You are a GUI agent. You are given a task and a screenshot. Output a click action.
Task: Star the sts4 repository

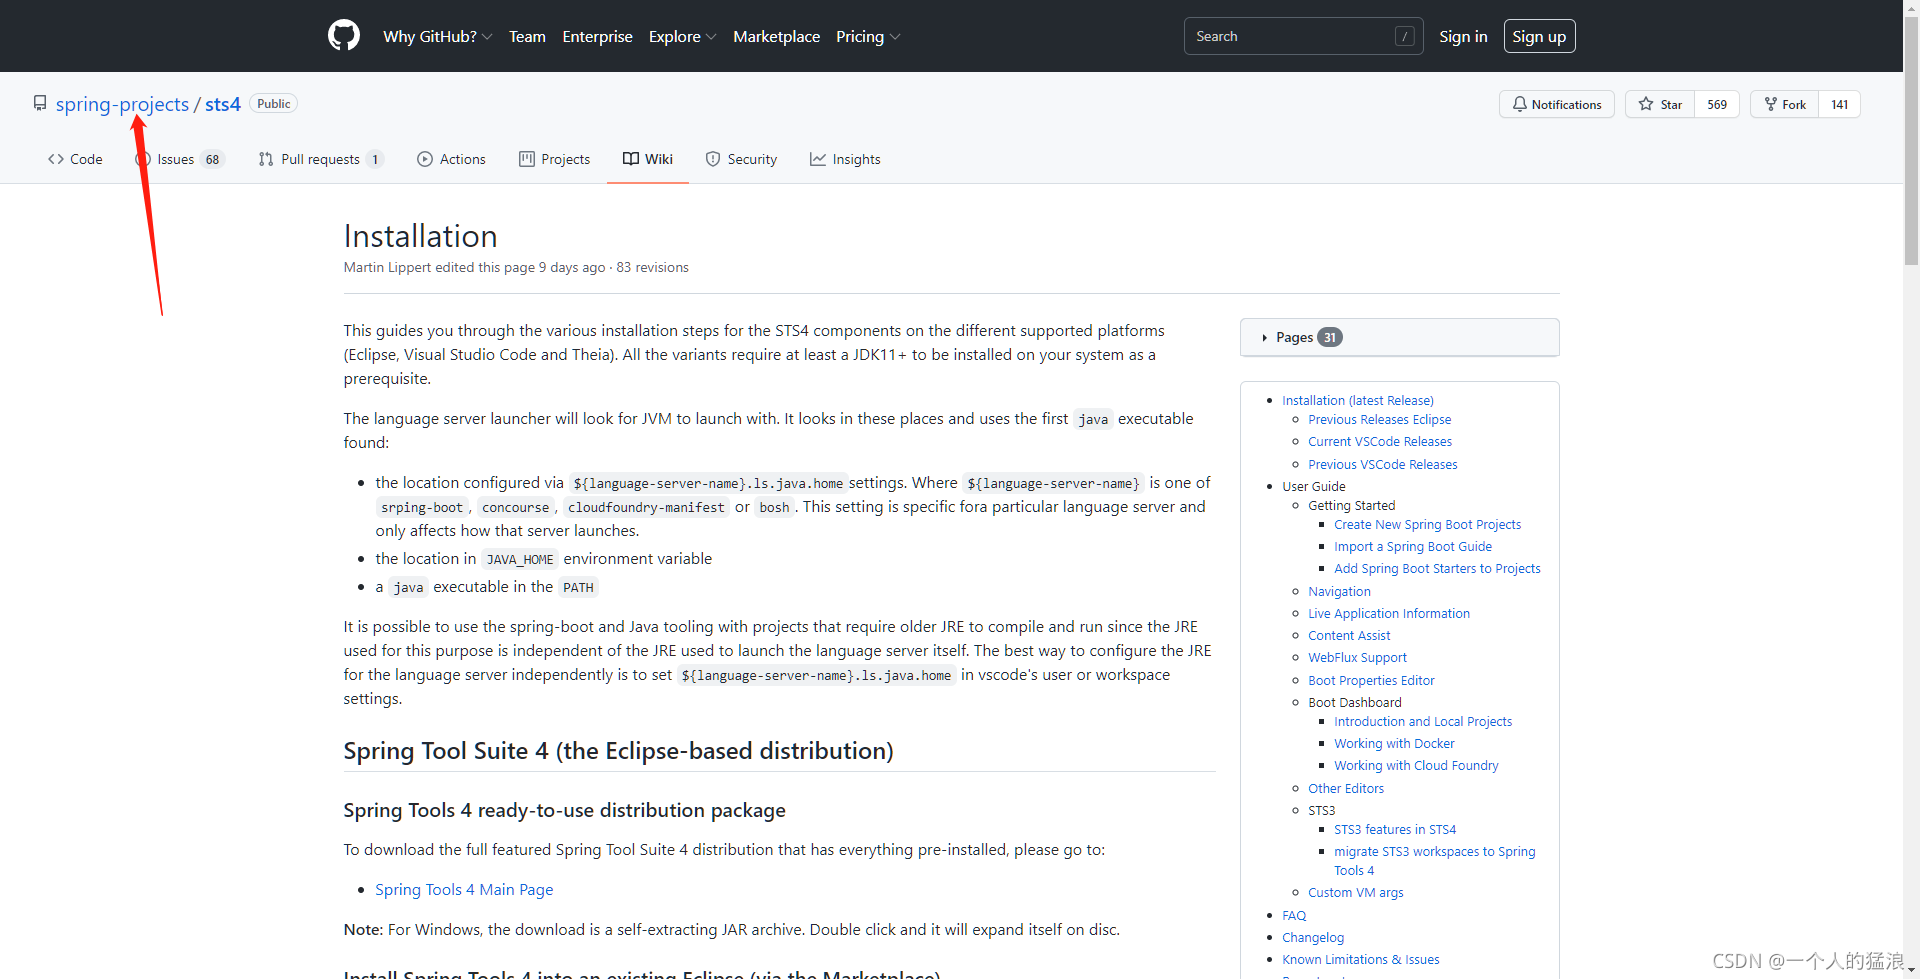pyautogui.click(x=1660, y=104)
